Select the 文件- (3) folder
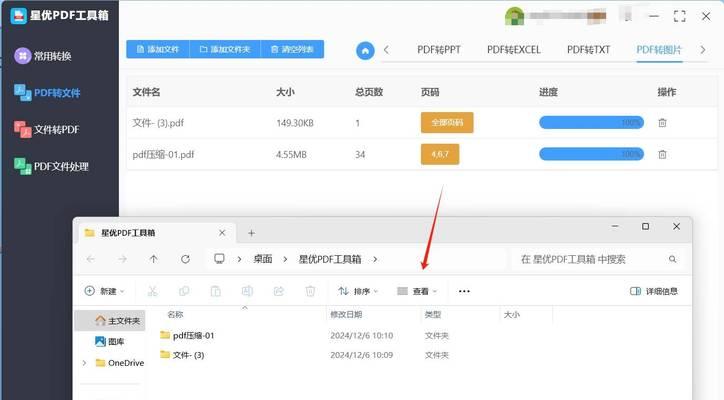The width and height of the screenshot is (724, 400). pos(182,355)
